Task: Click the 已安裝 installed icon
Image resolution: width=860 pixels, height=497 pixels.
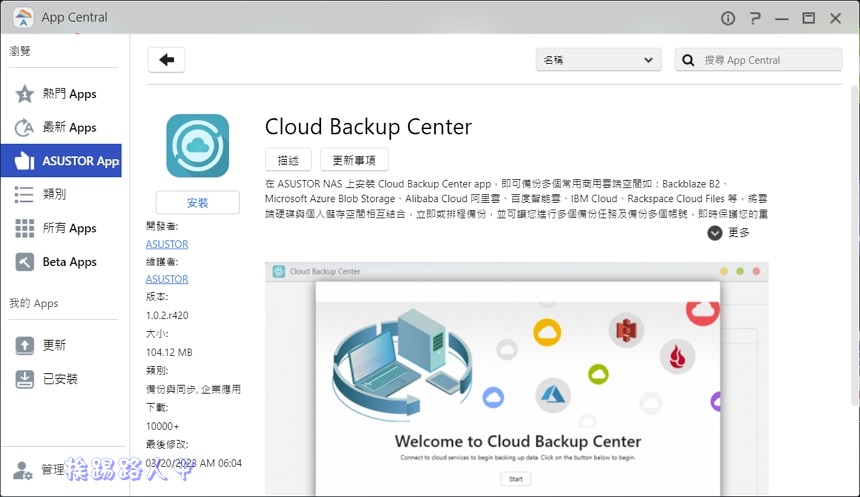Action: tap(24, 379)
